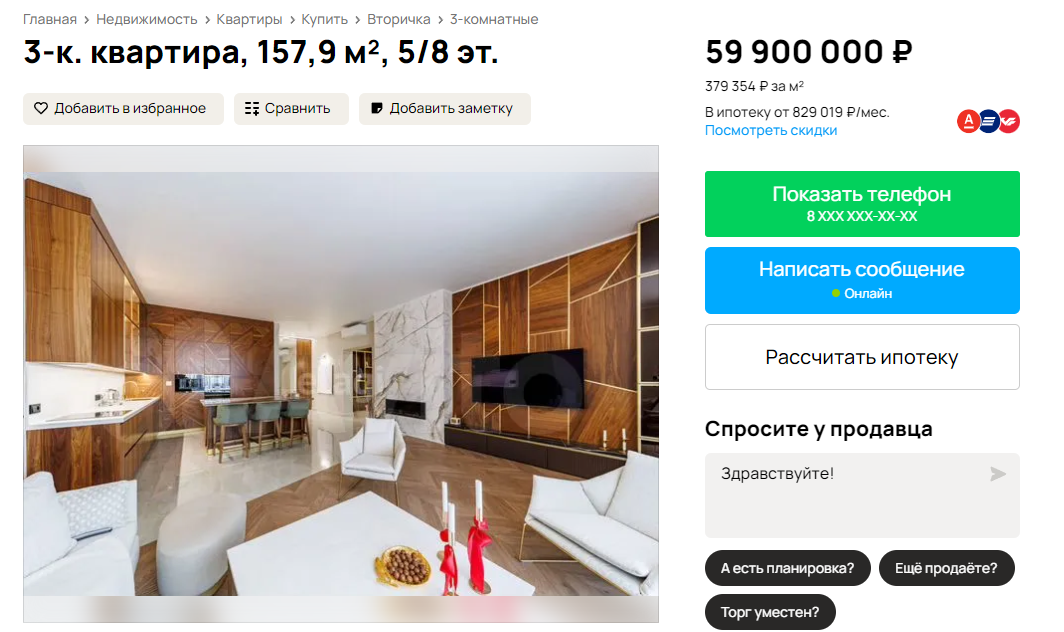Viewport: 1064px width, 632px height.
Task: Click the compare list icon next to Сравнить
Action: (252, 109)
